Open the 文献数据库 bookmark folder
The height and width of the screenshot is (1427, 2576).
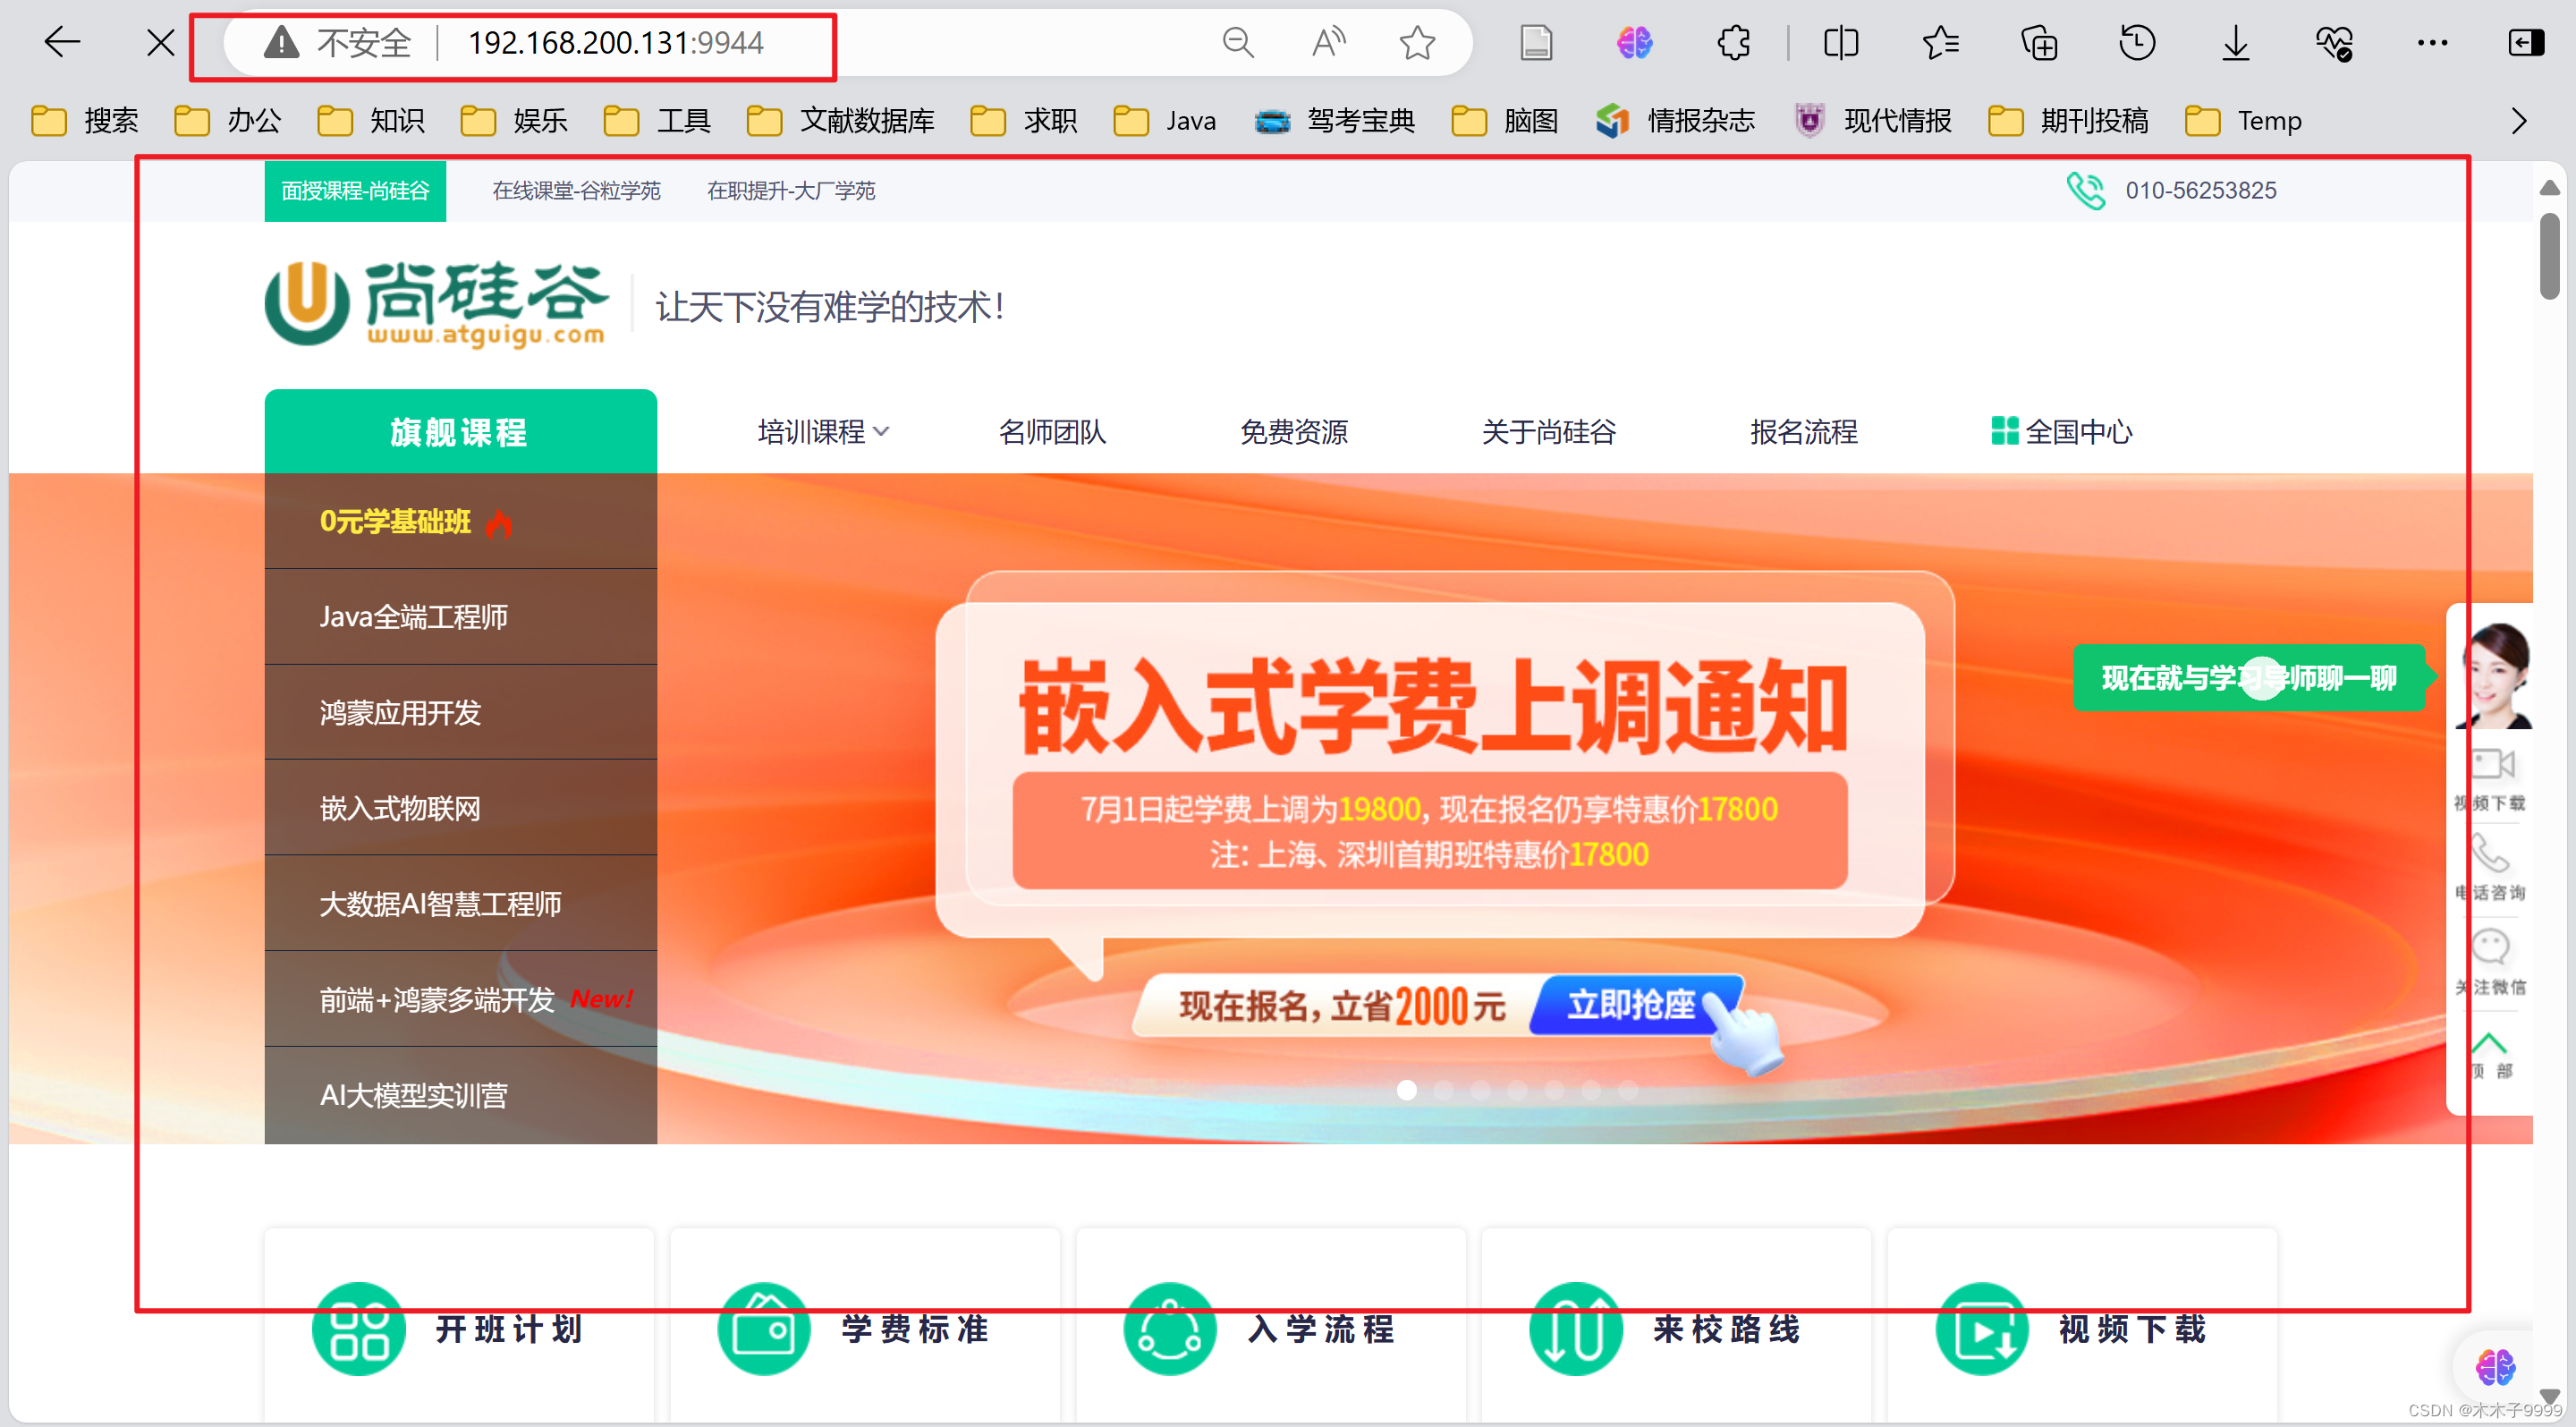click(x=840, y=121)
